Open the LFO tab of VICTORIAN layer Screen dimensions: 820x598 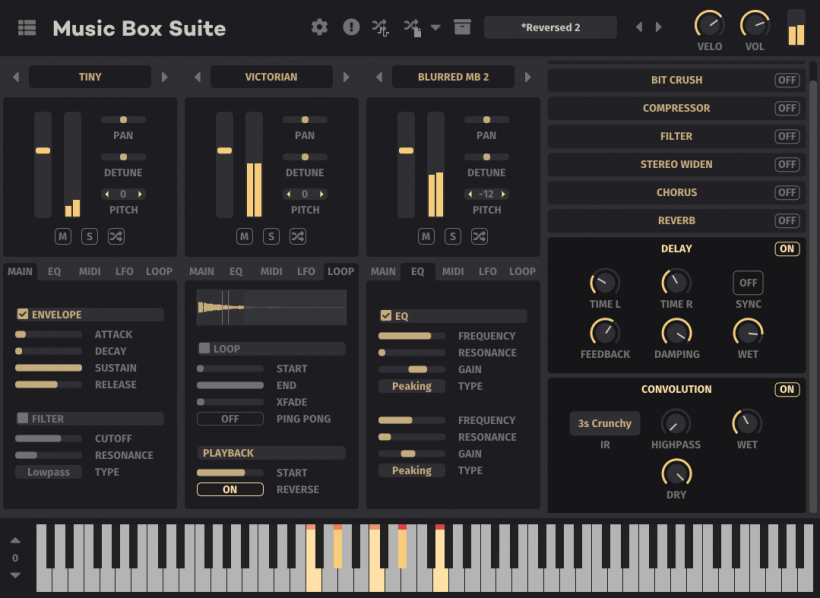tap(306, 272)
